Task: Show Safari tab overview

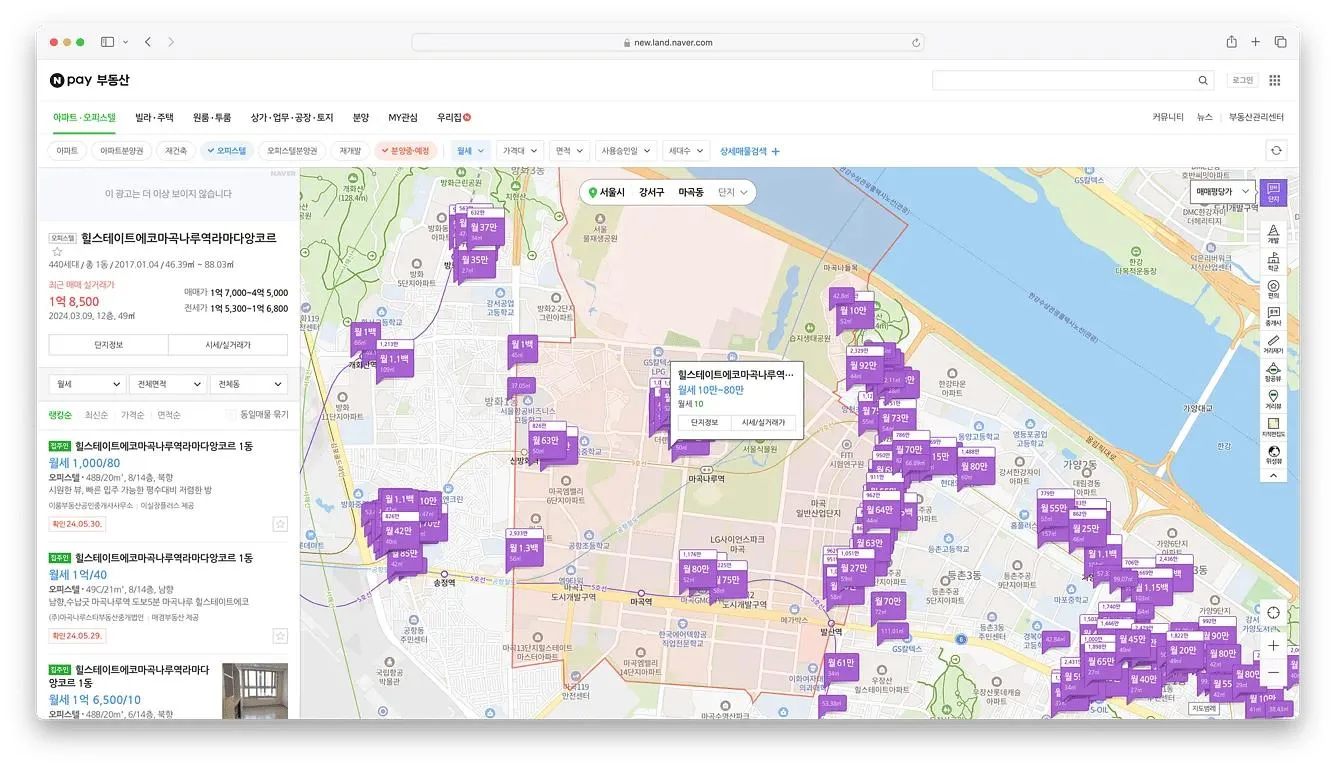Action: (1280, 42)
